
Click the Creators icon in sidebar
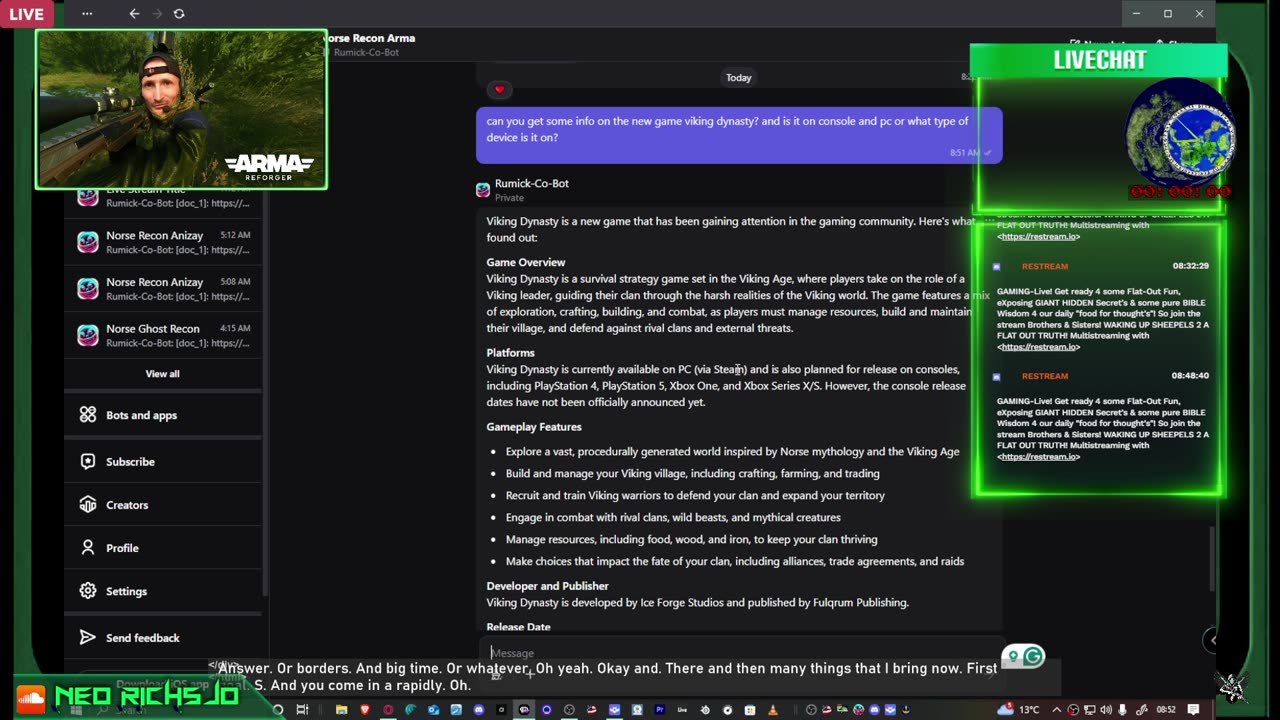tap(88, 505)
